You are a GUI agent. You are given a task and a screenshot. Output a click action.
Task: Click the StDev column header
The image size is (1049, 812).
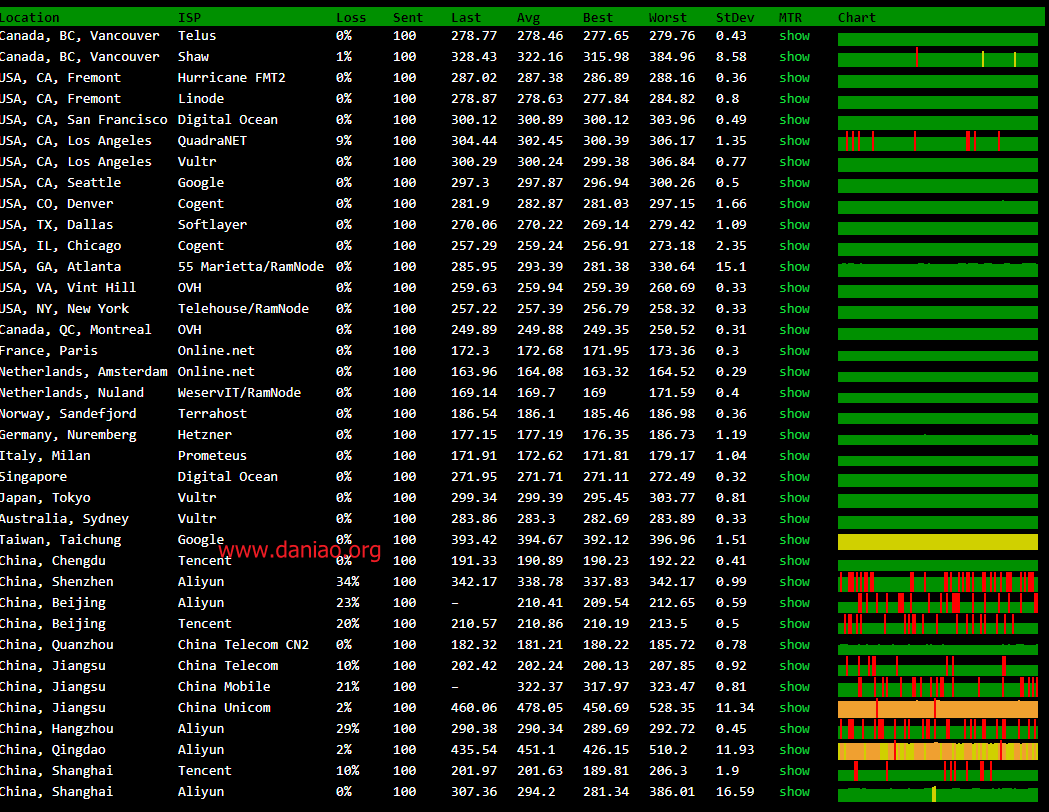click(735, 17)
